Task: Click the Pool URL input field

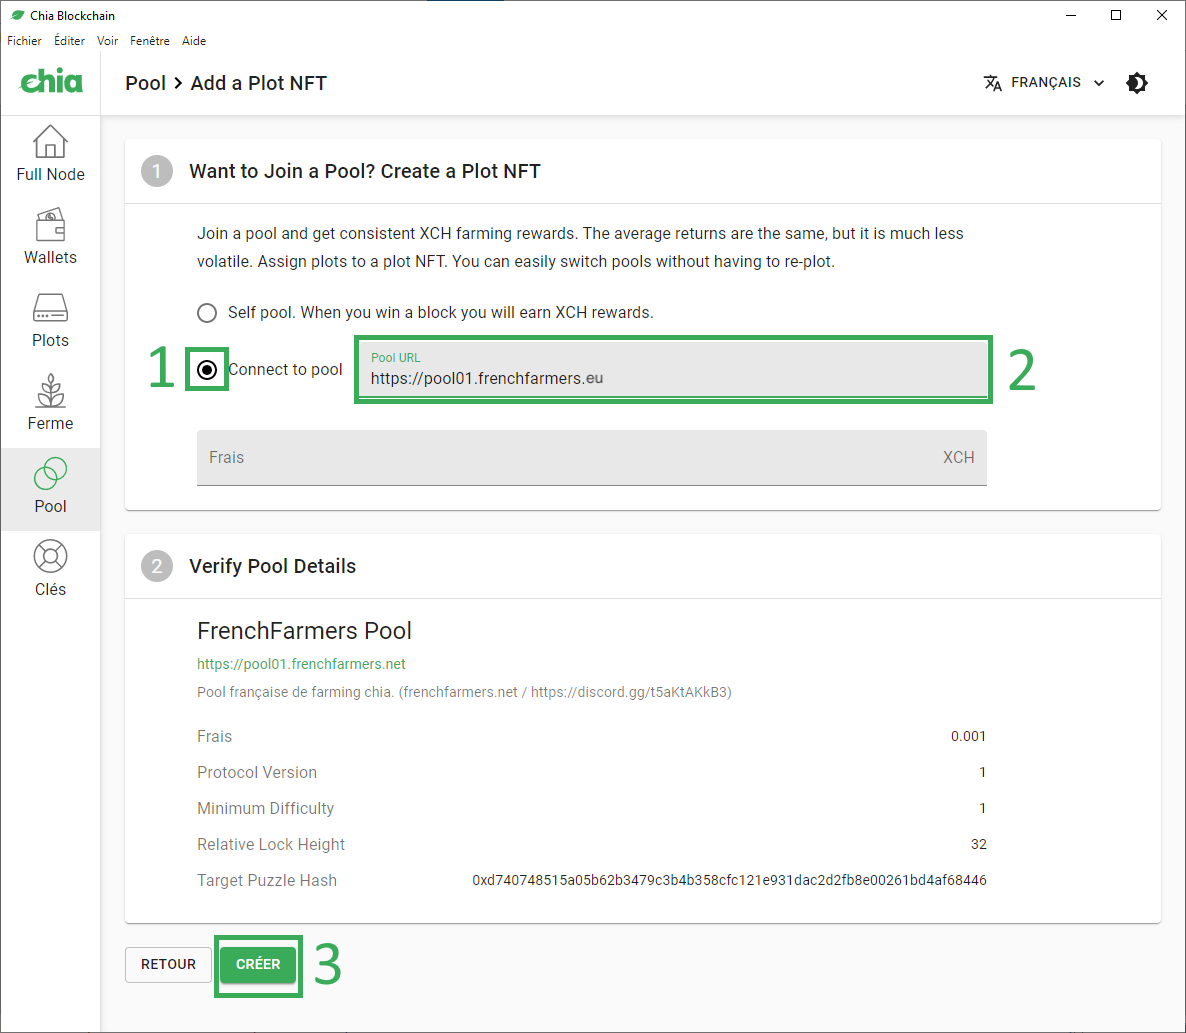Action: (x=672, y=379)
